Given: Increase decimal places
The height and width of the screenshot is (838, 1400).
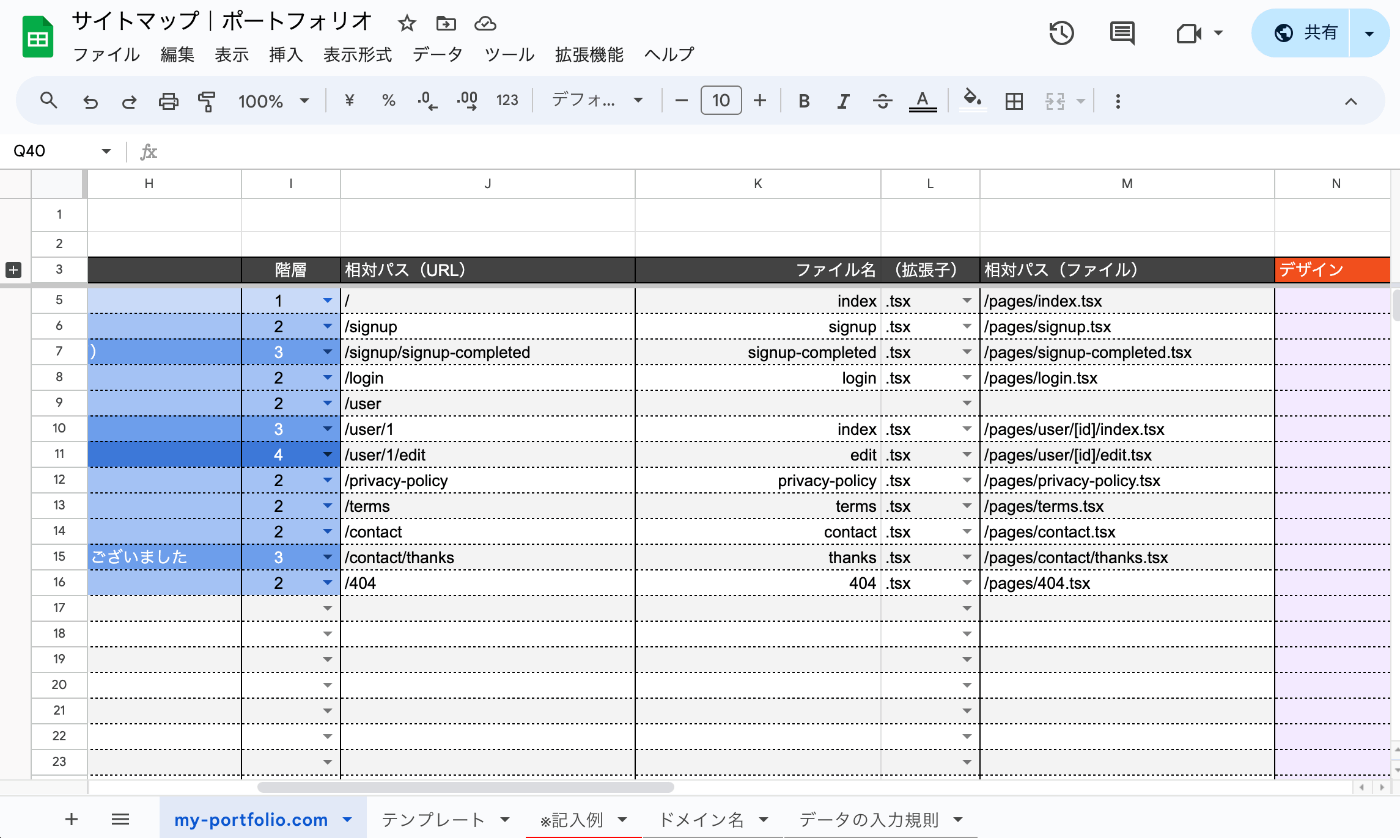Looking at the screenshot, I should [467, 100].
